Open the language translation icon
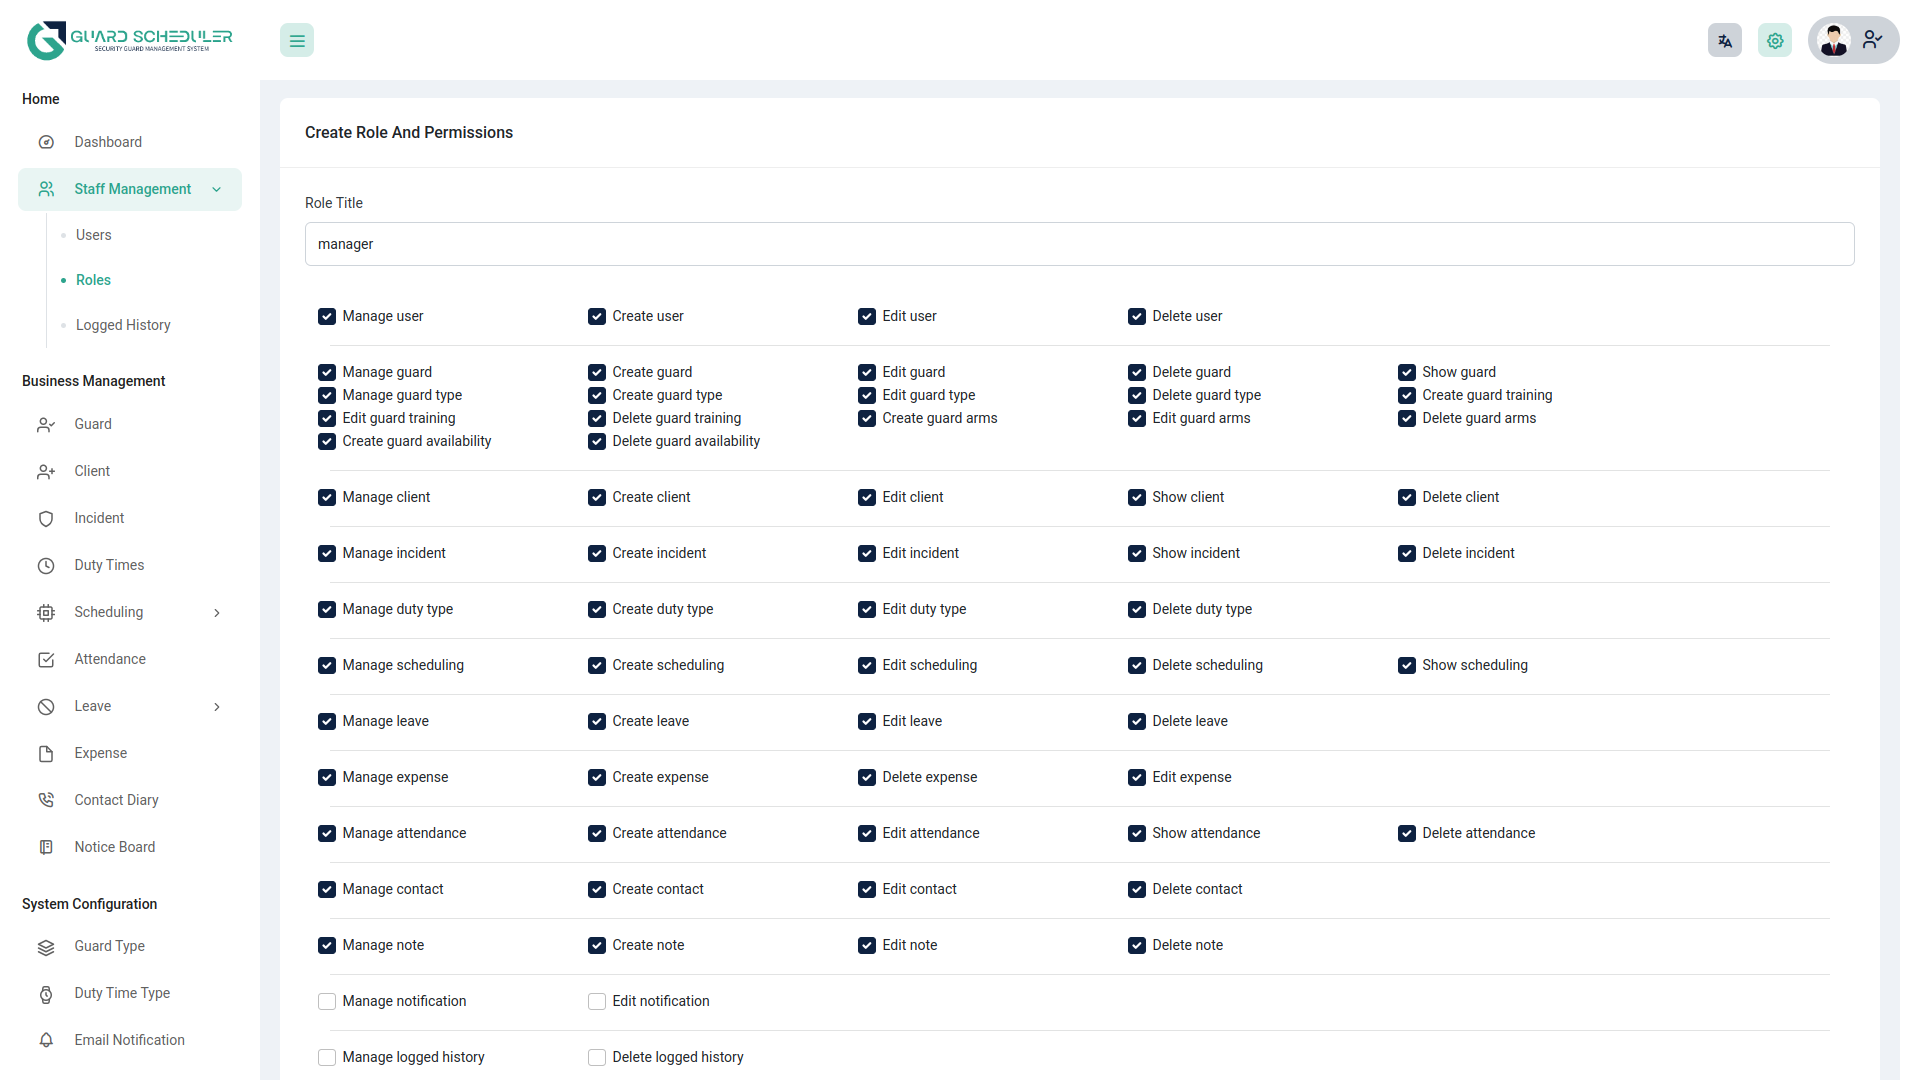The image size is (1920, 1080). click(x=1724, y=40)
